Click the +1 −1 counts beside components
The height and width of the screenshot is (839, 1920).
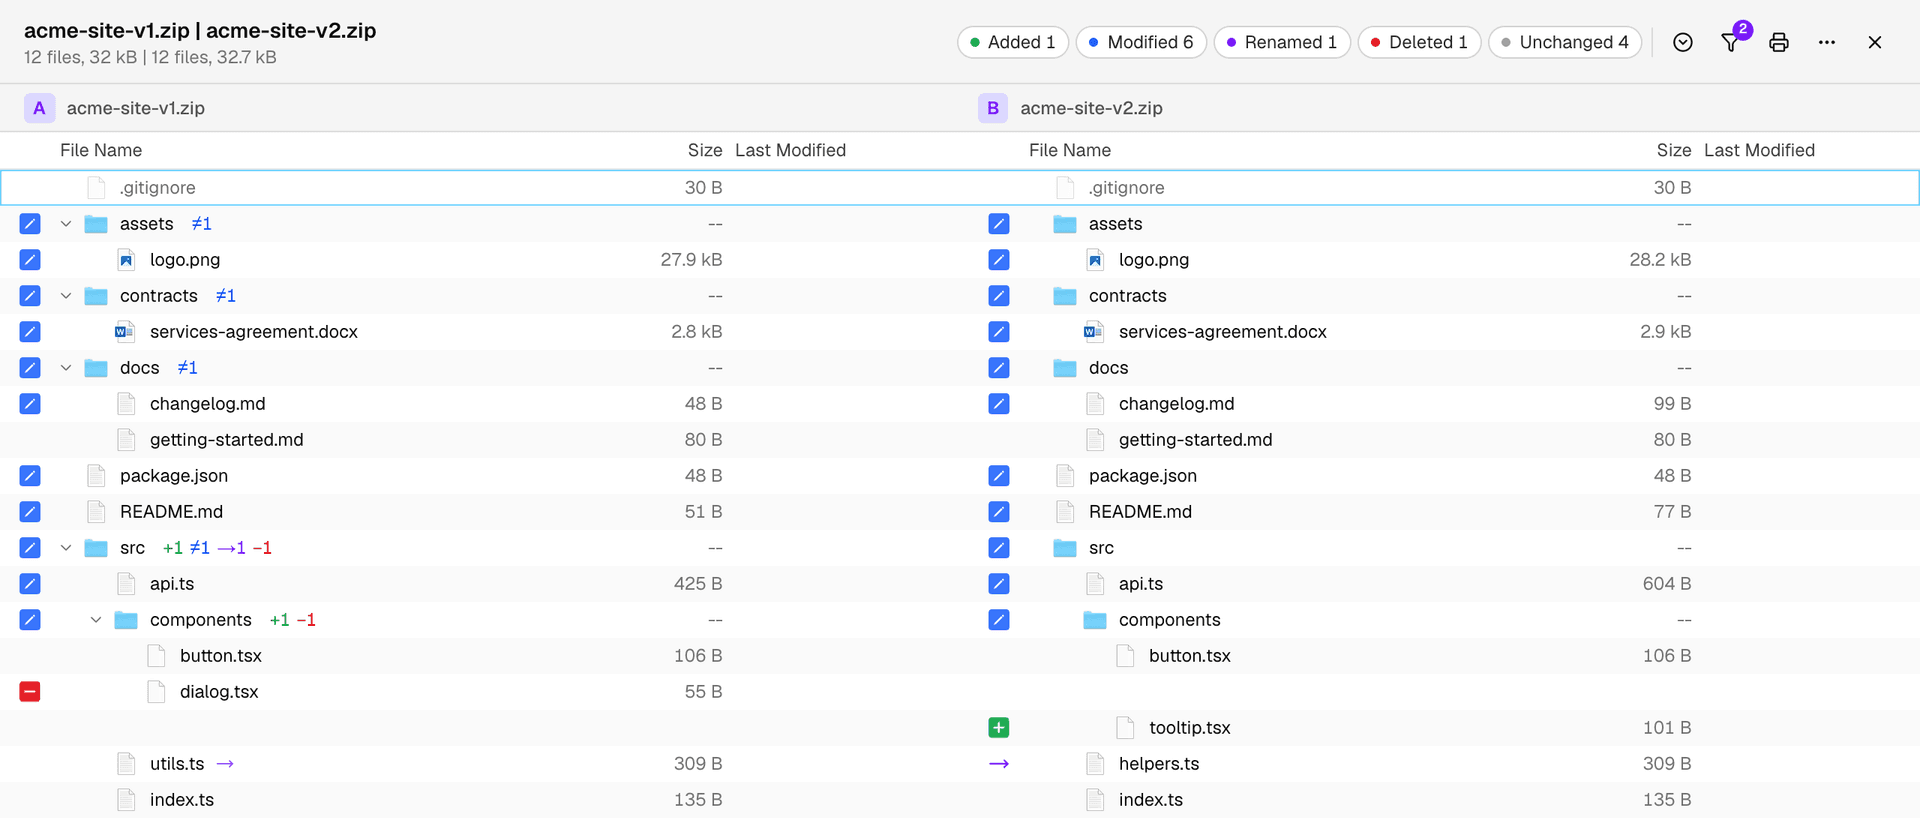coord(292,619)
